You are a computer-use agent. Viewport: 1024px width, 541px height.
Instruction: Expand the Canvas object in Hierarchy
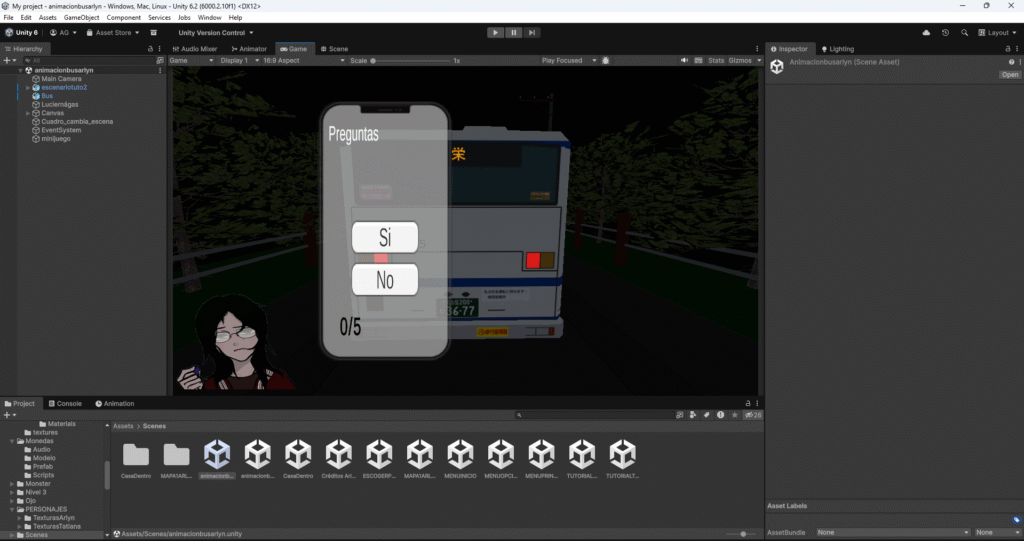coord(28,113)
